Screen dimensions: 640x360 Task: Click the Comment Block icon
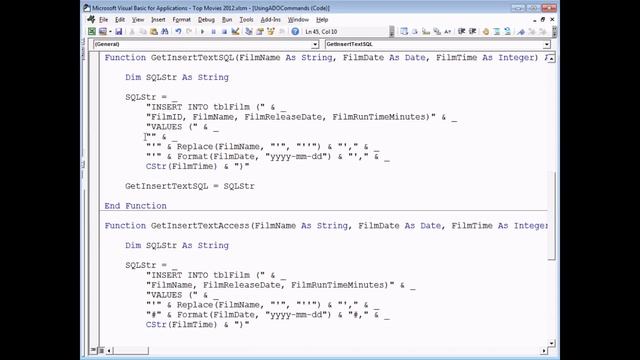click(x=497, y=31)
